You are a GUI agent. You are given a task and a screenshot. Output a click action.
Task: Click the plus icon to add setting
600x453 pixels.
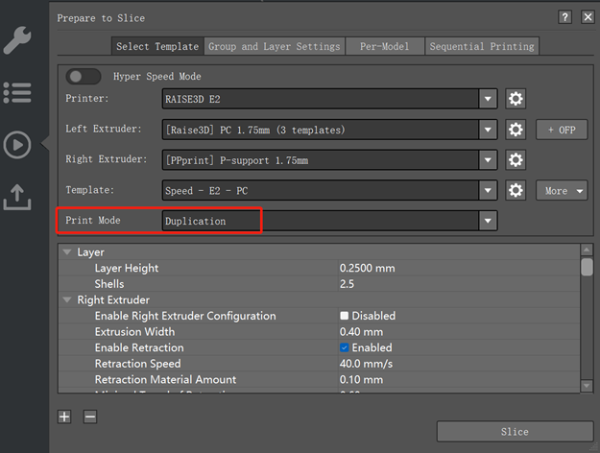[65, 417]
